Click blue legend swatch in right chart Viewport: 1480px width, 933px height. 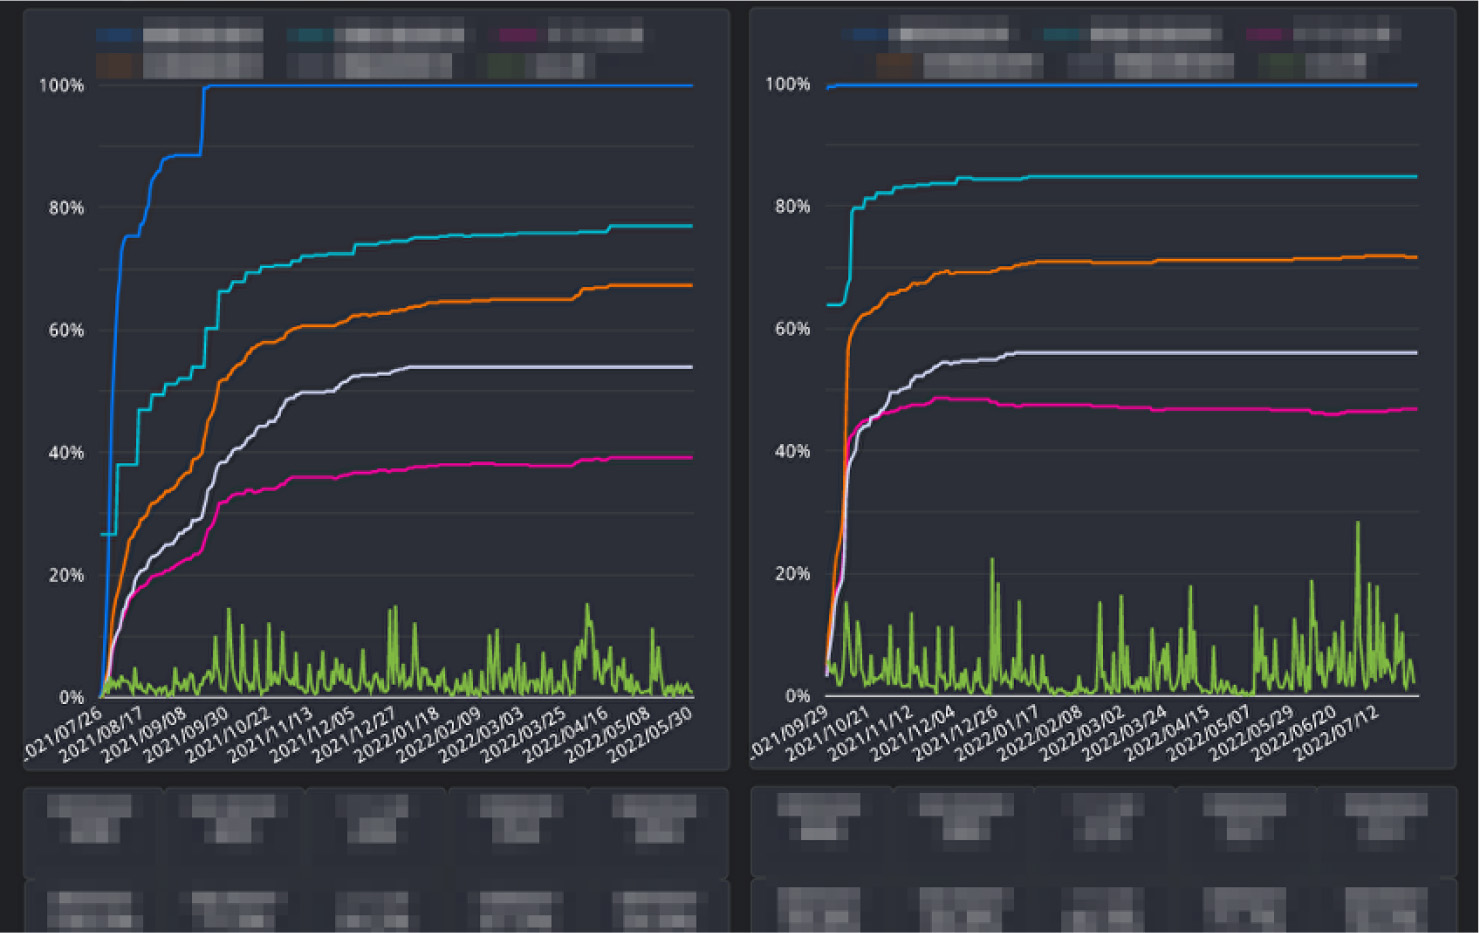pyautogui.click(x=866, y=35)
